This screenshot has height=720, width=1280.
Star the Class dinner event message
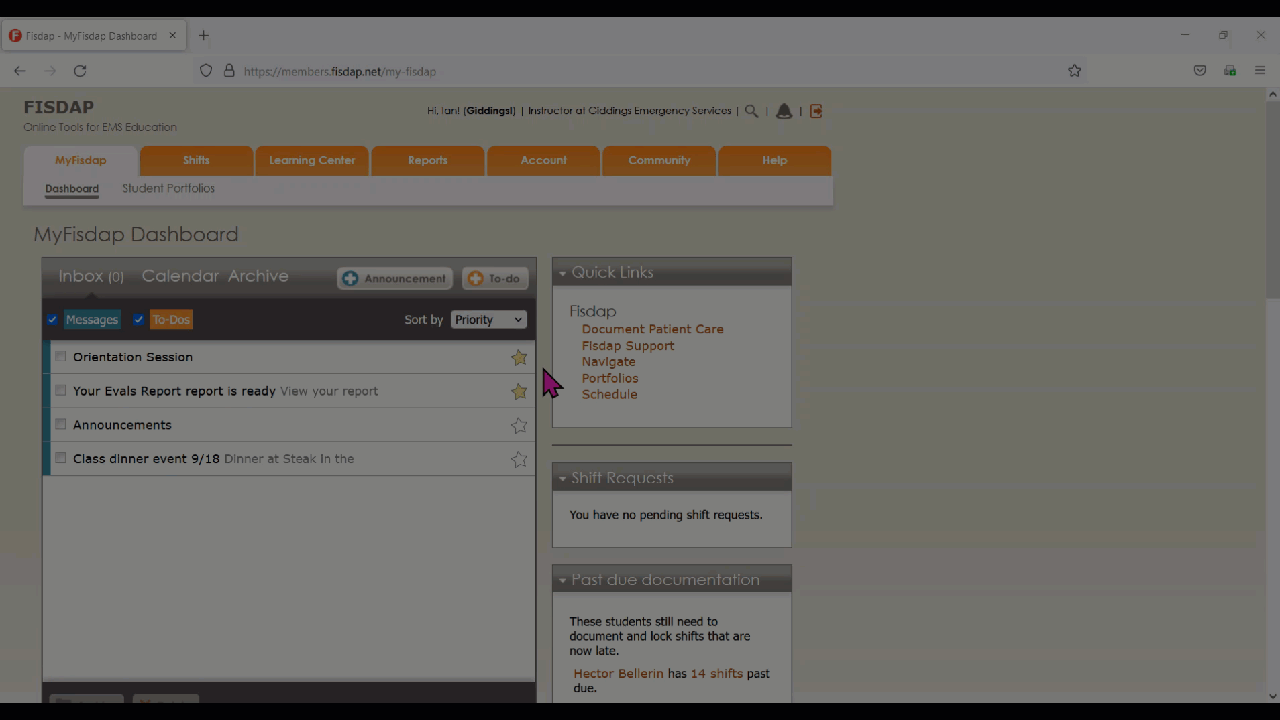tap(519, 459)
